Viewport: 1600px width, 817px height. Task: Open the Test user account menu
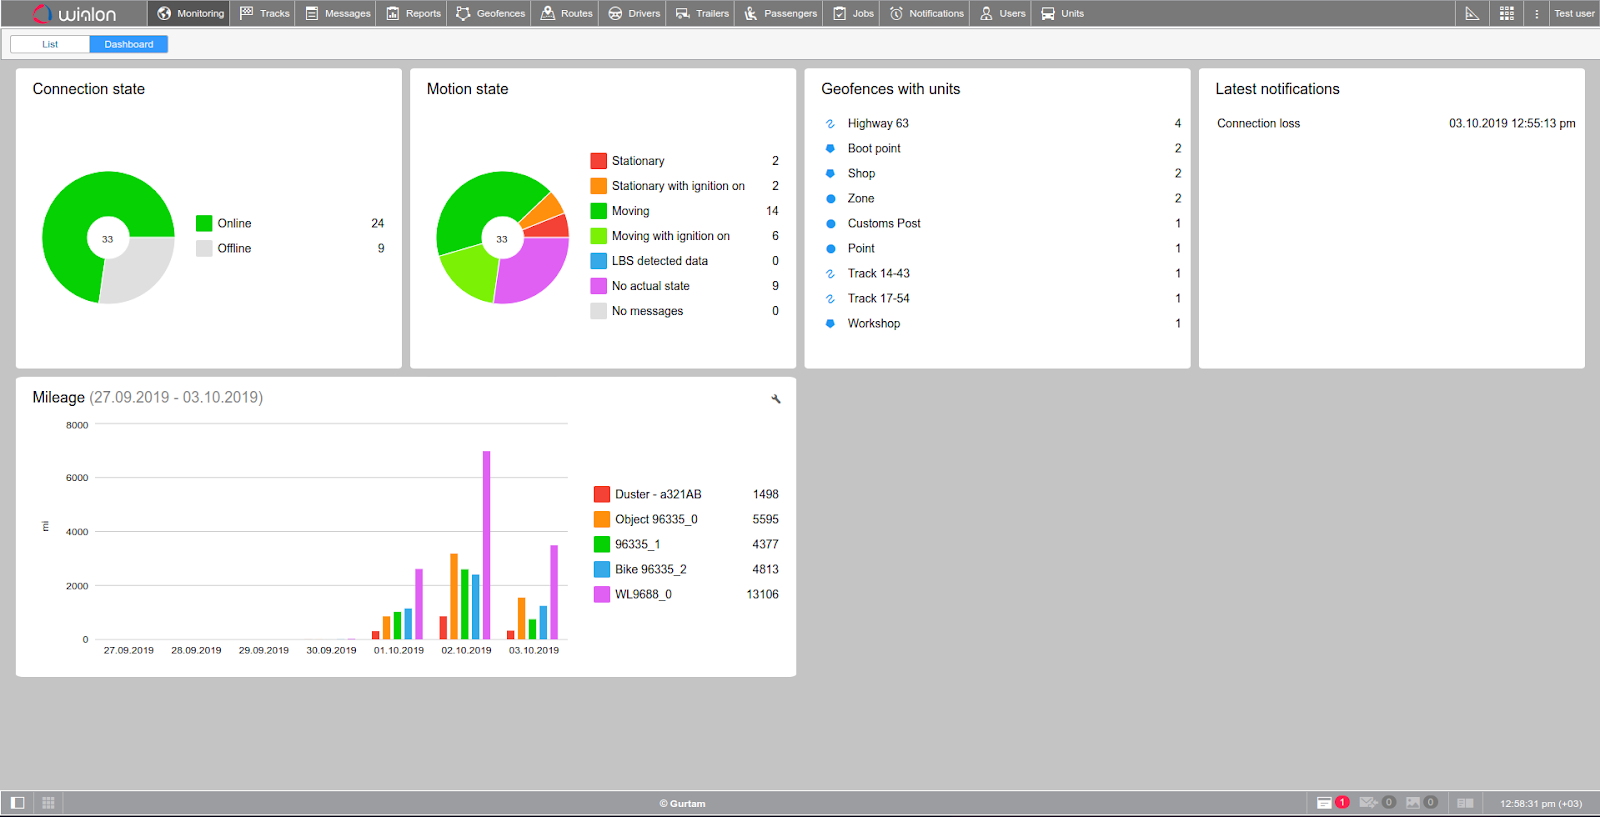click(1574, 13)
